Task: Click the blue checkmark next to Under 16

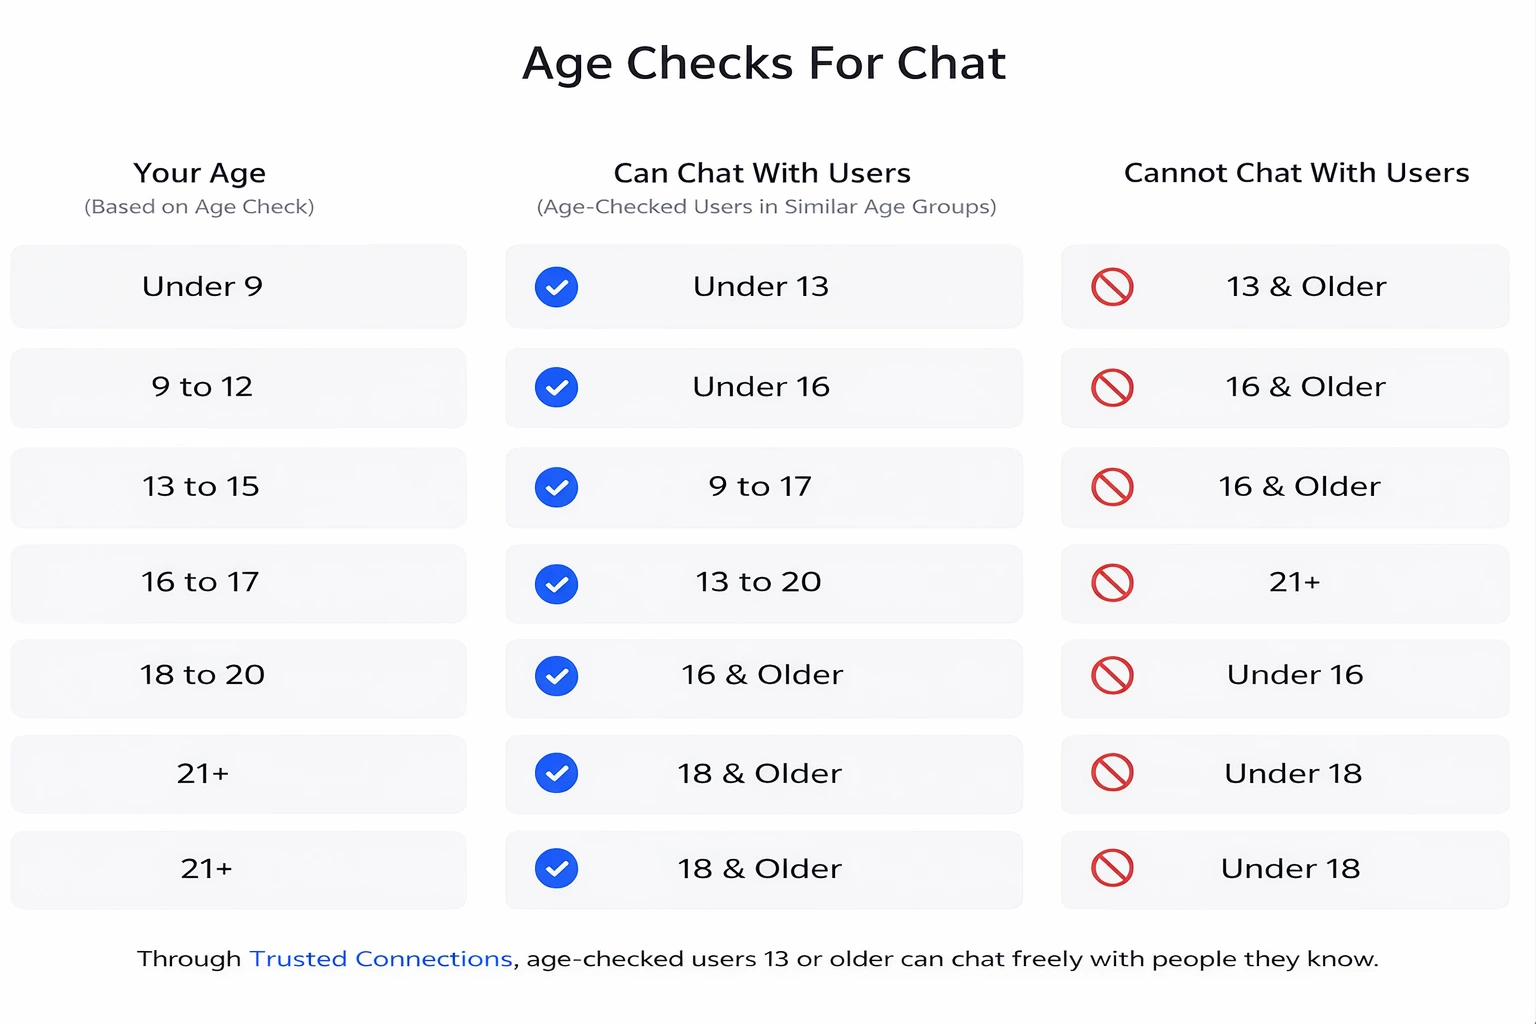Action: pyautogui.click(x=556, y=387)
